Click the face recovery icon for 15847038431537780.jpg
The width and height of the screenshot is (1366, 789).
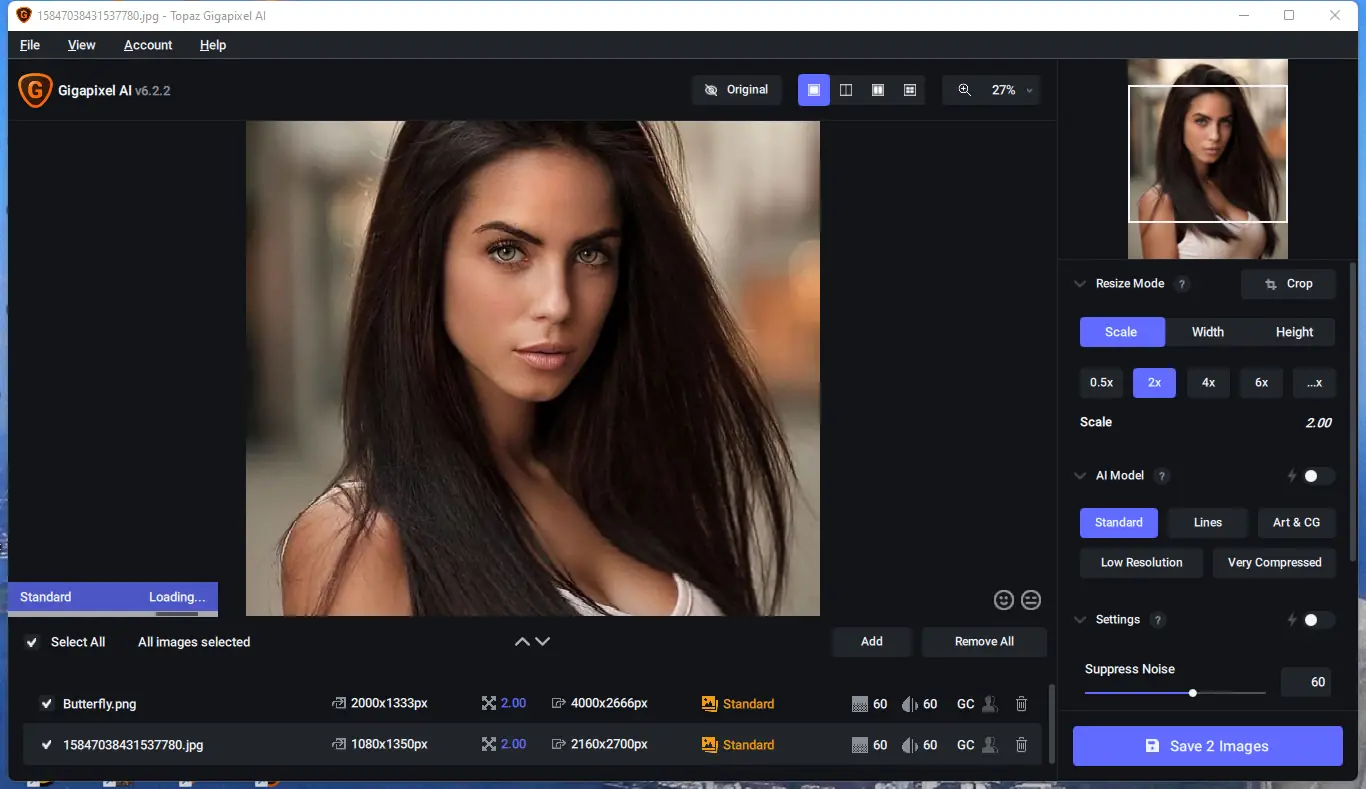coord(990,745)
